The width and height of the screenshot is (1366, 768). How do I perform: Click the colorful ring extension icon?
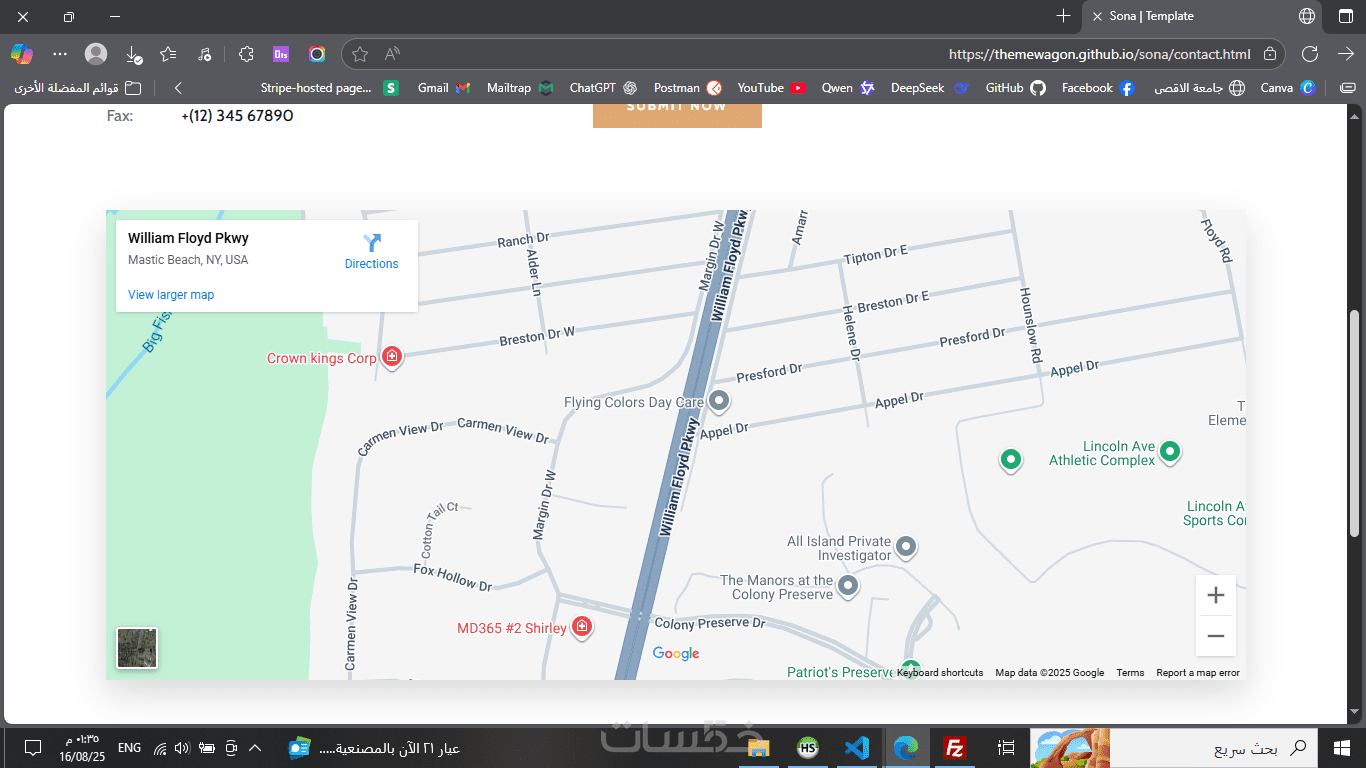coord(317,54)
